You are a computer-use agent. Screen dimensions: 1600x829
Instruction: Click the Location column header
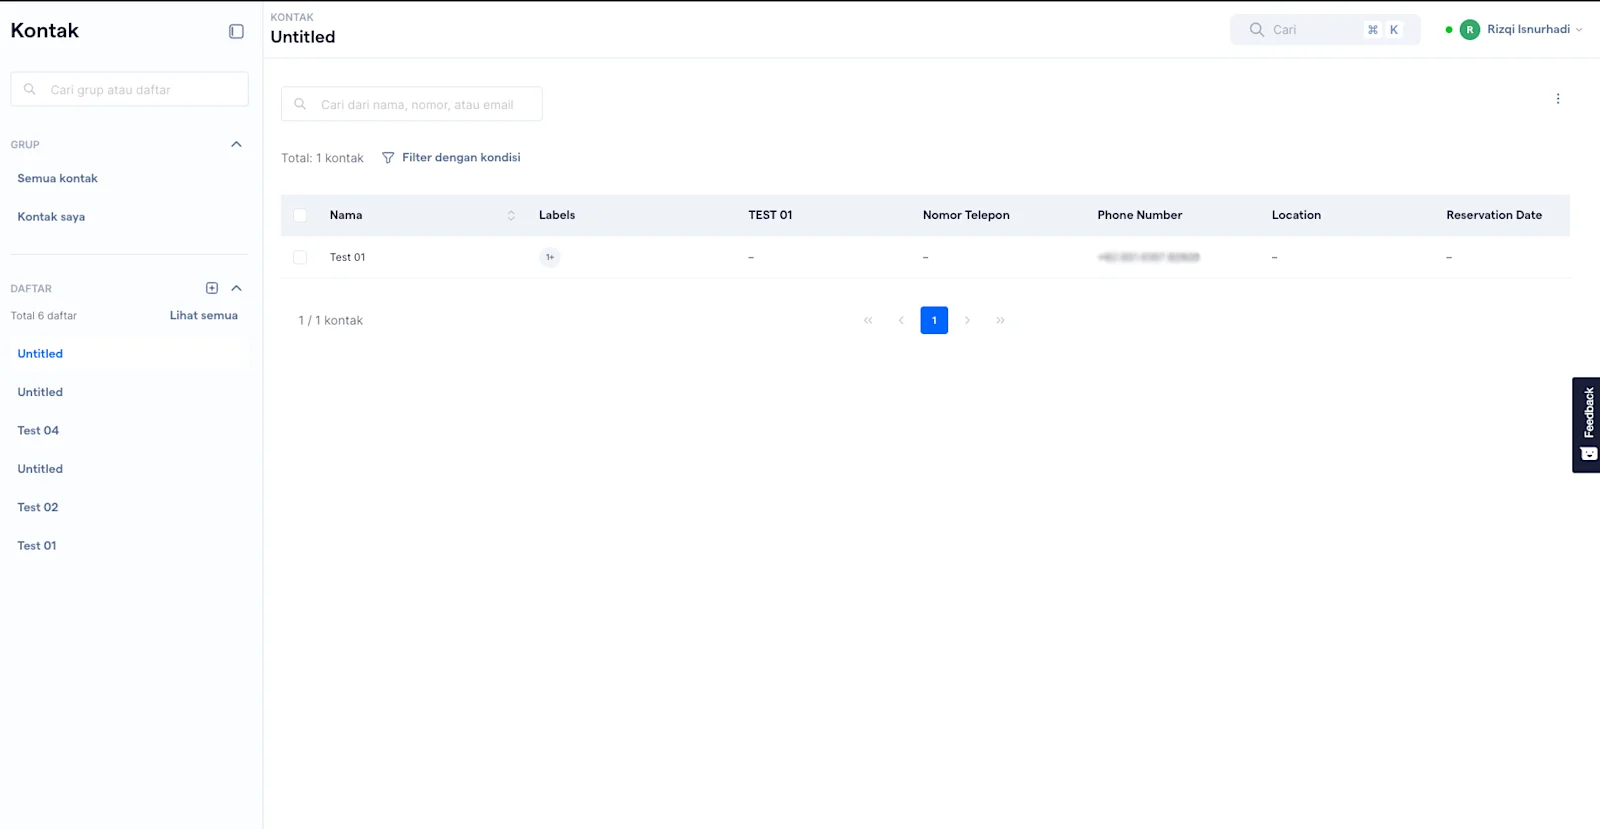pos(1296,215)
